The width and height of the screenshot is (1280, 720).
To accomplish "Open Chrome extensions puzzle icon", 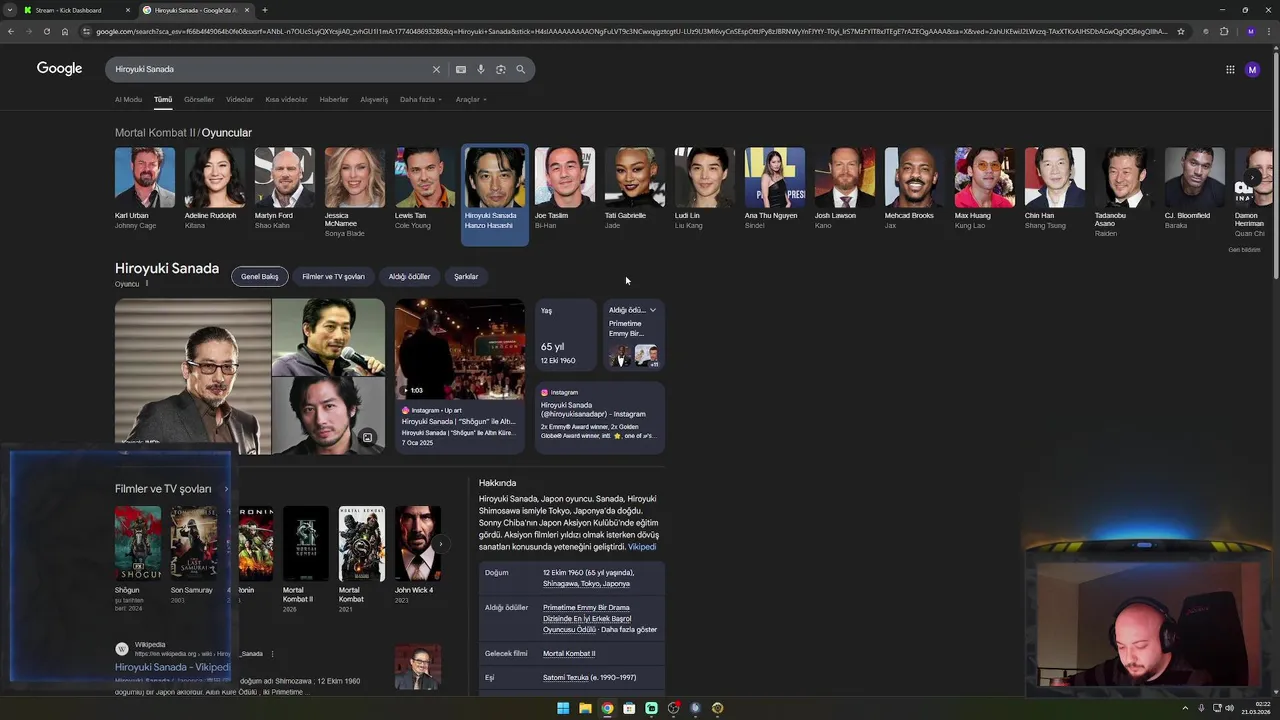I will [x=1224, y=31].
